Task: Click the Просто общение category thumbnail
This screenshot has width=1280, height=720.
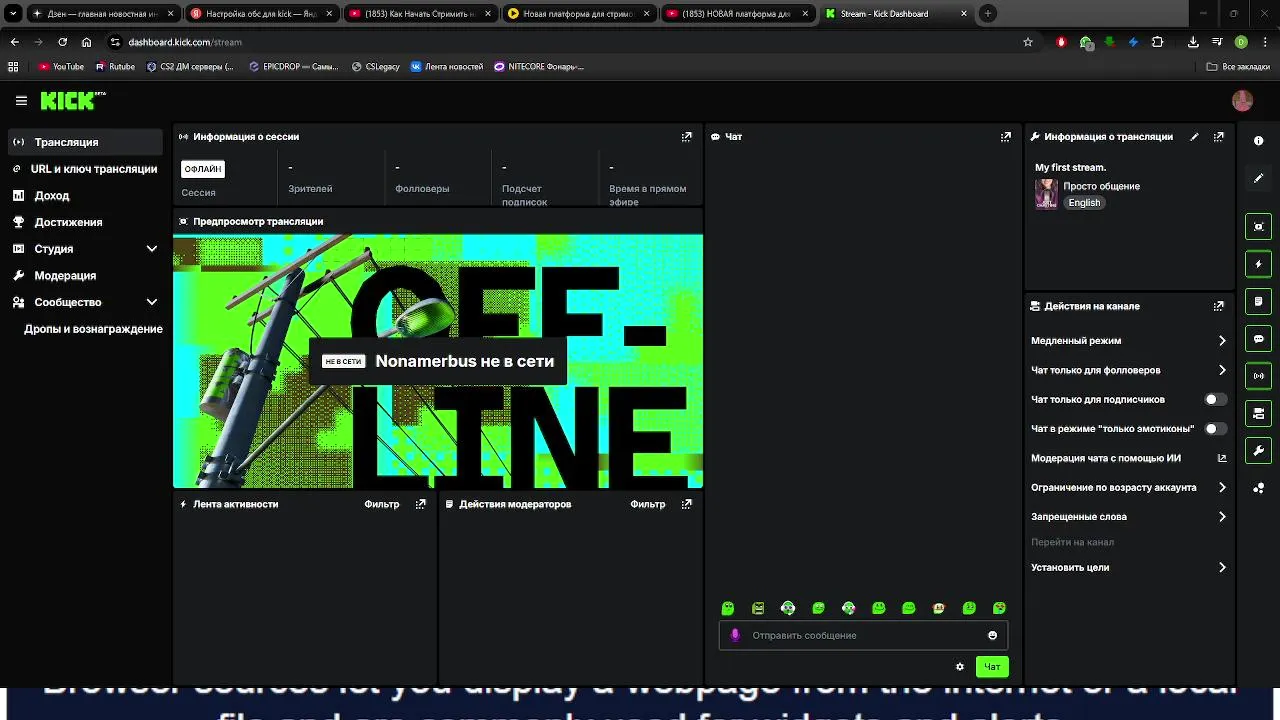Action: pyautogui.click(x=1046, y=194)
